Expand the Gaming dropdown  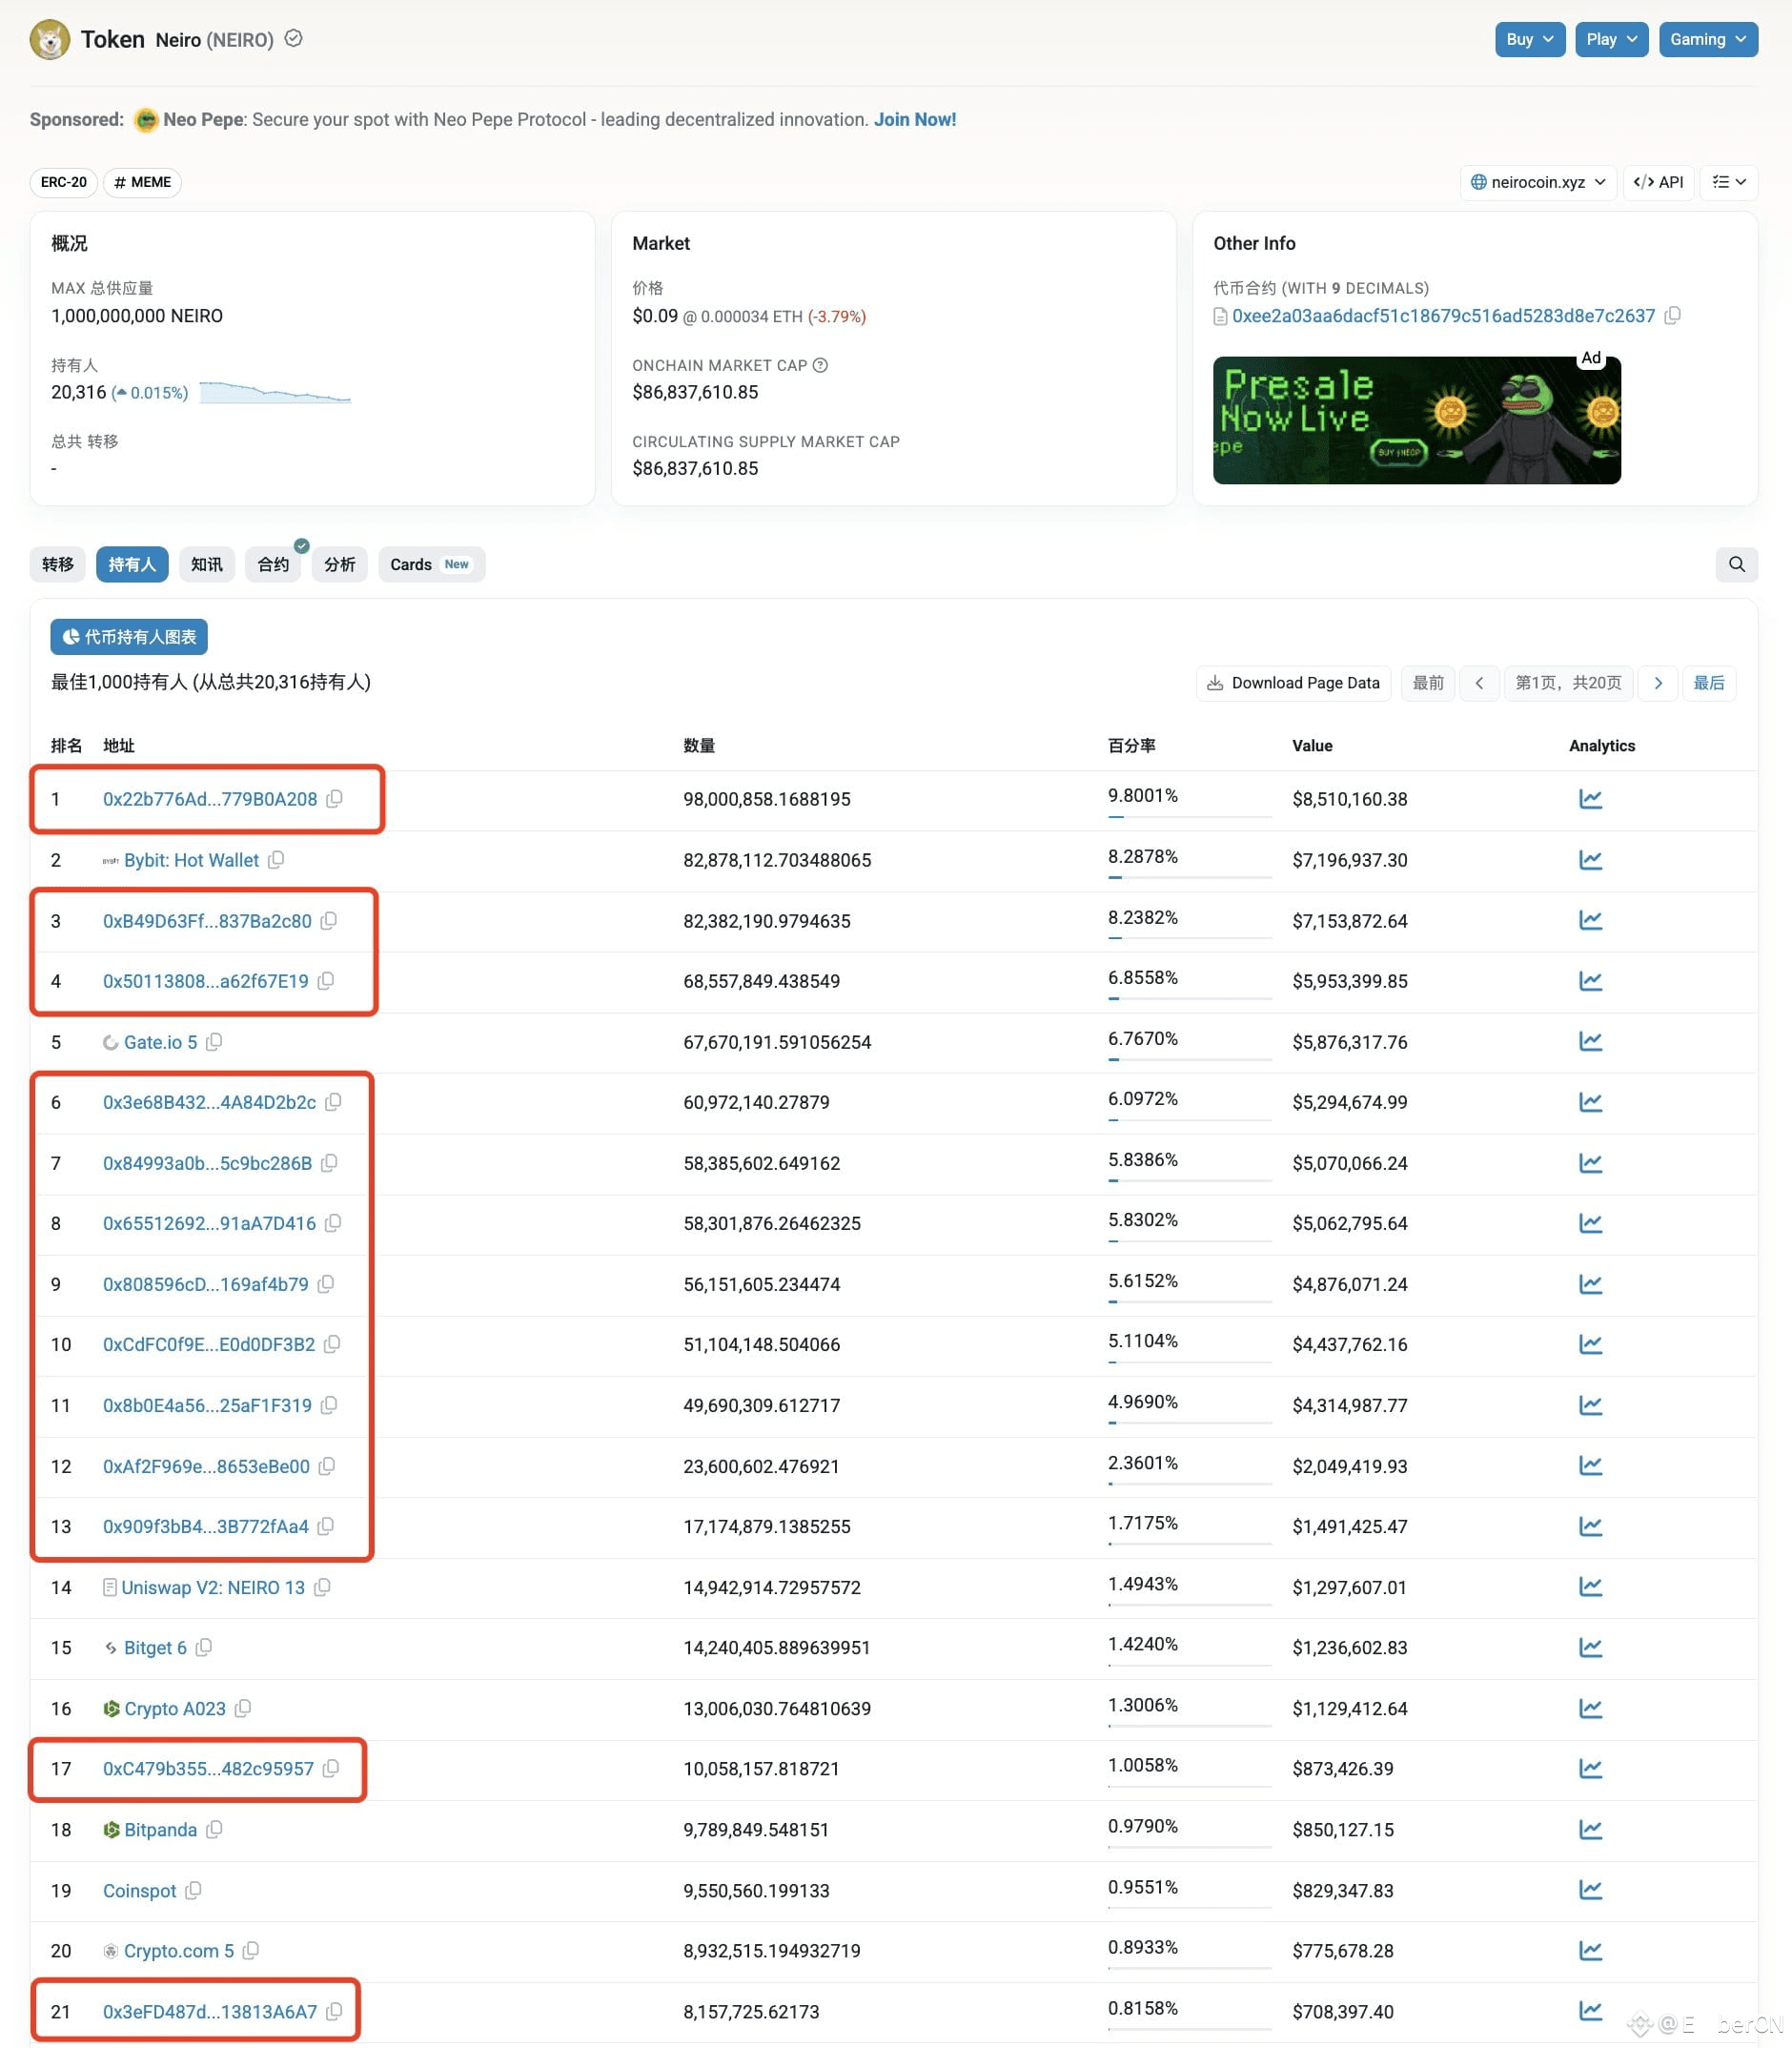(x=1708, y=39)
